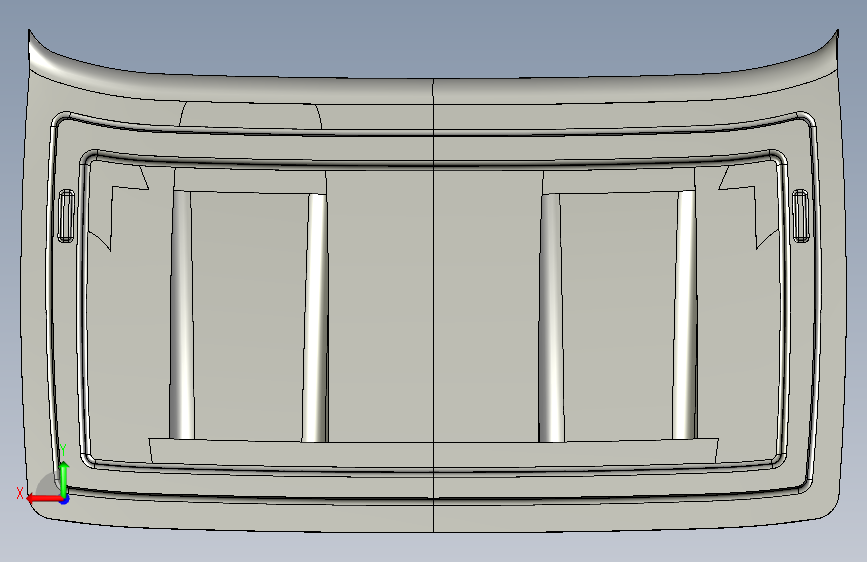This screenshot has width=867, height=562.
Task: Click the blue origin ball of the triad
Action: pyautogui.click(x=64, y=499)
